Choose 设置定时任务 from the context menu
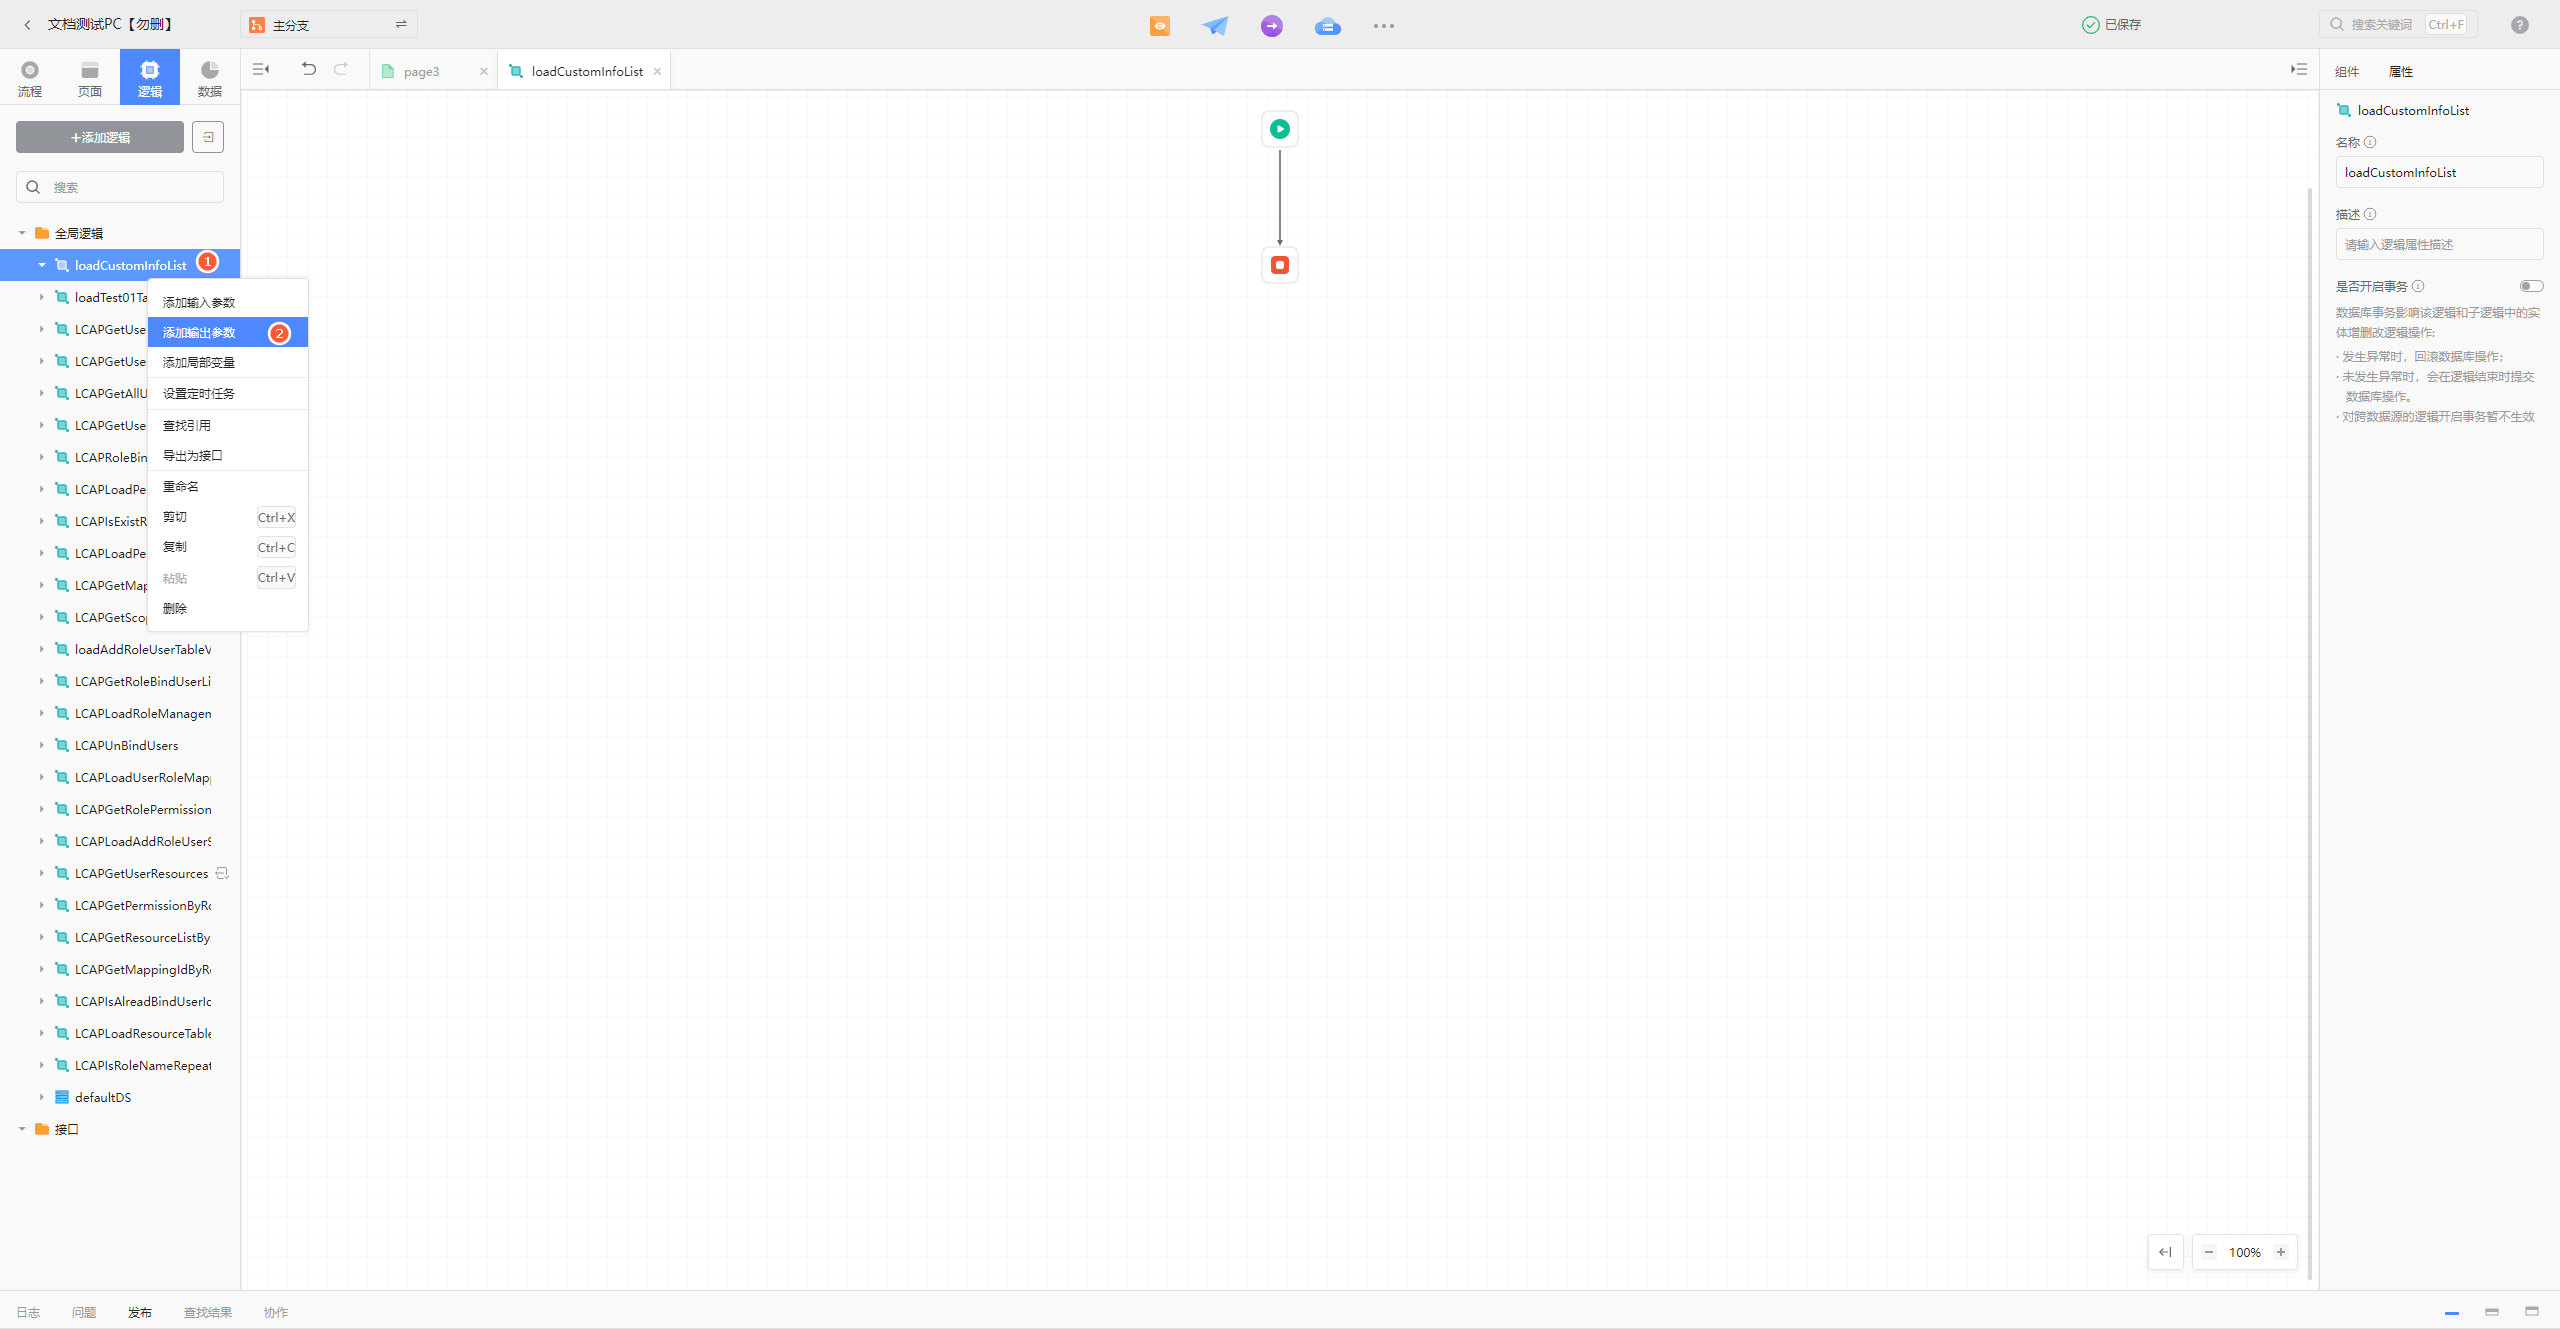 228,393
